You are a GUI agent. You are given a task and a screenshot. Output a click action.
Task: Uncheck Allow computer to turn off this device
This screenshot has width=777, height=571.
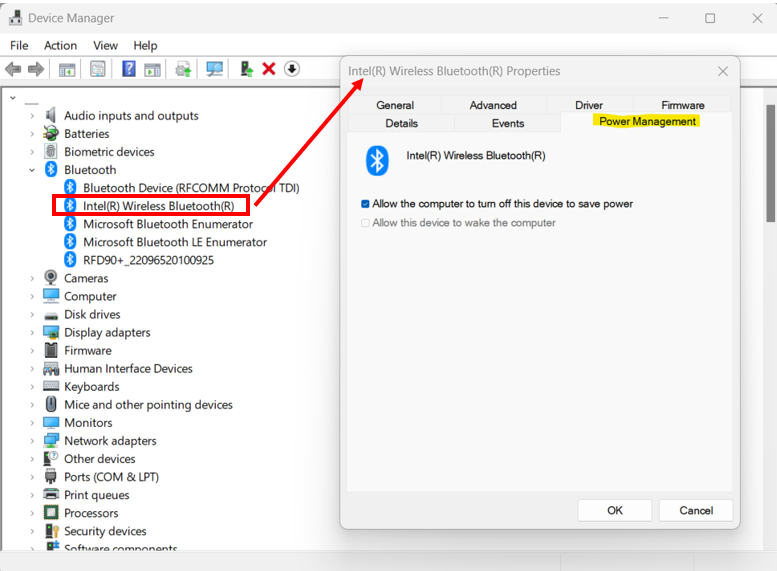(365, 204)
